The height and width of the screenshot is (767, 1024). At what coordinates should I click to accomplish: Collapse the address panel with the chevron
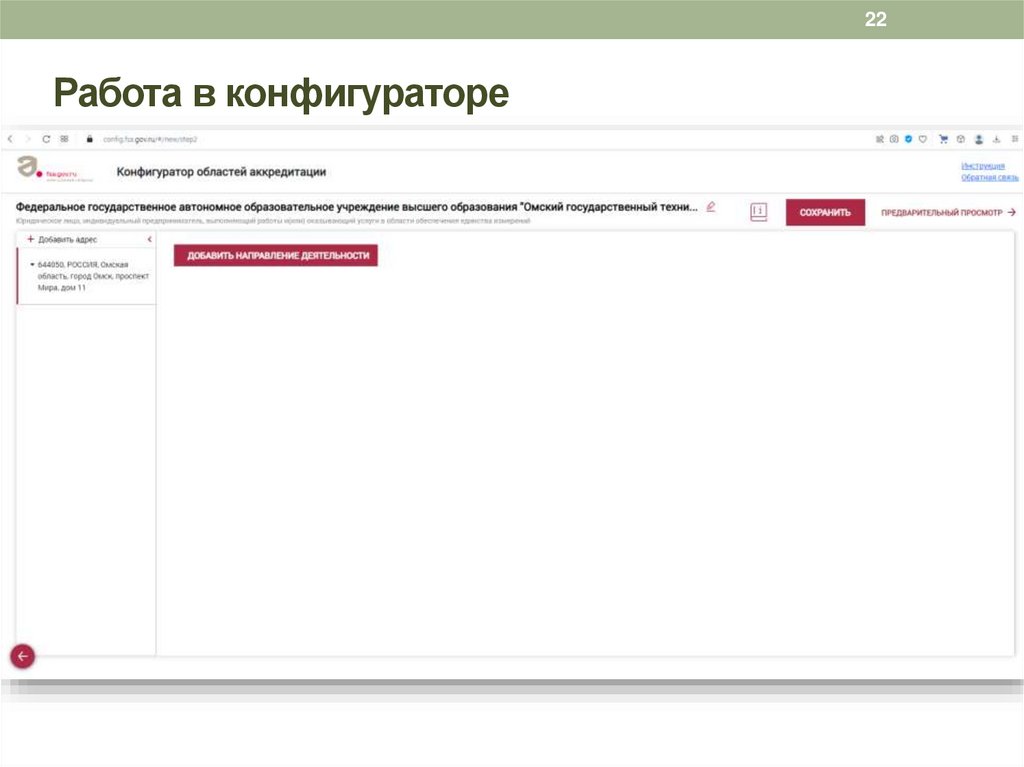(x=149, y=239)
